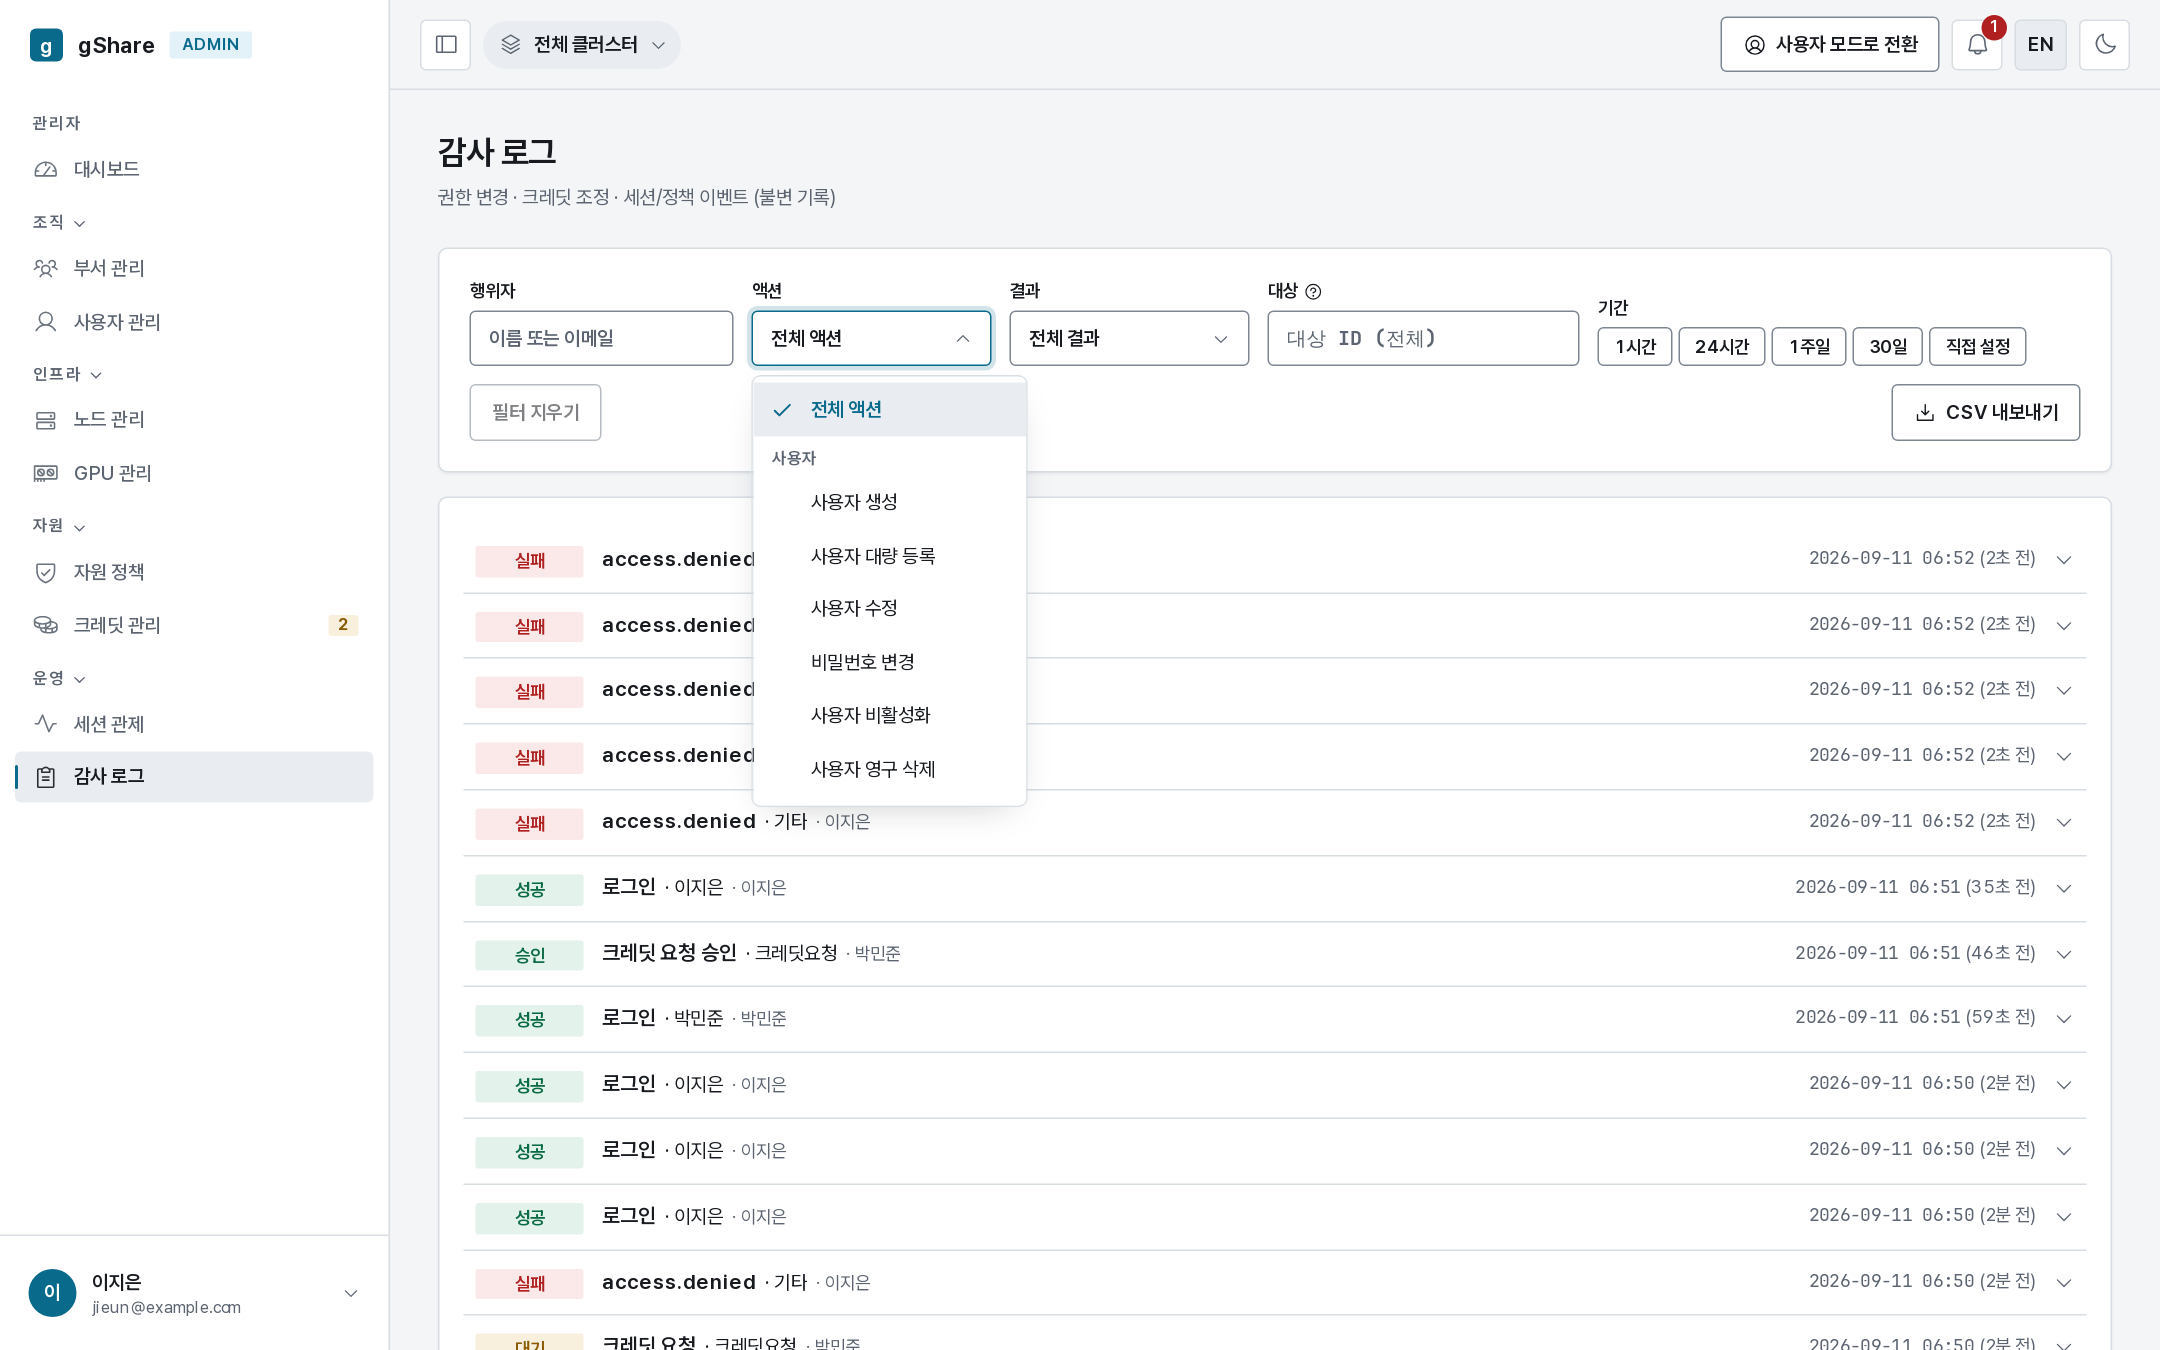The image size is (2160, 1350).
Task: Open the 전체 결과 dropdown
Action: point(1129,339)
